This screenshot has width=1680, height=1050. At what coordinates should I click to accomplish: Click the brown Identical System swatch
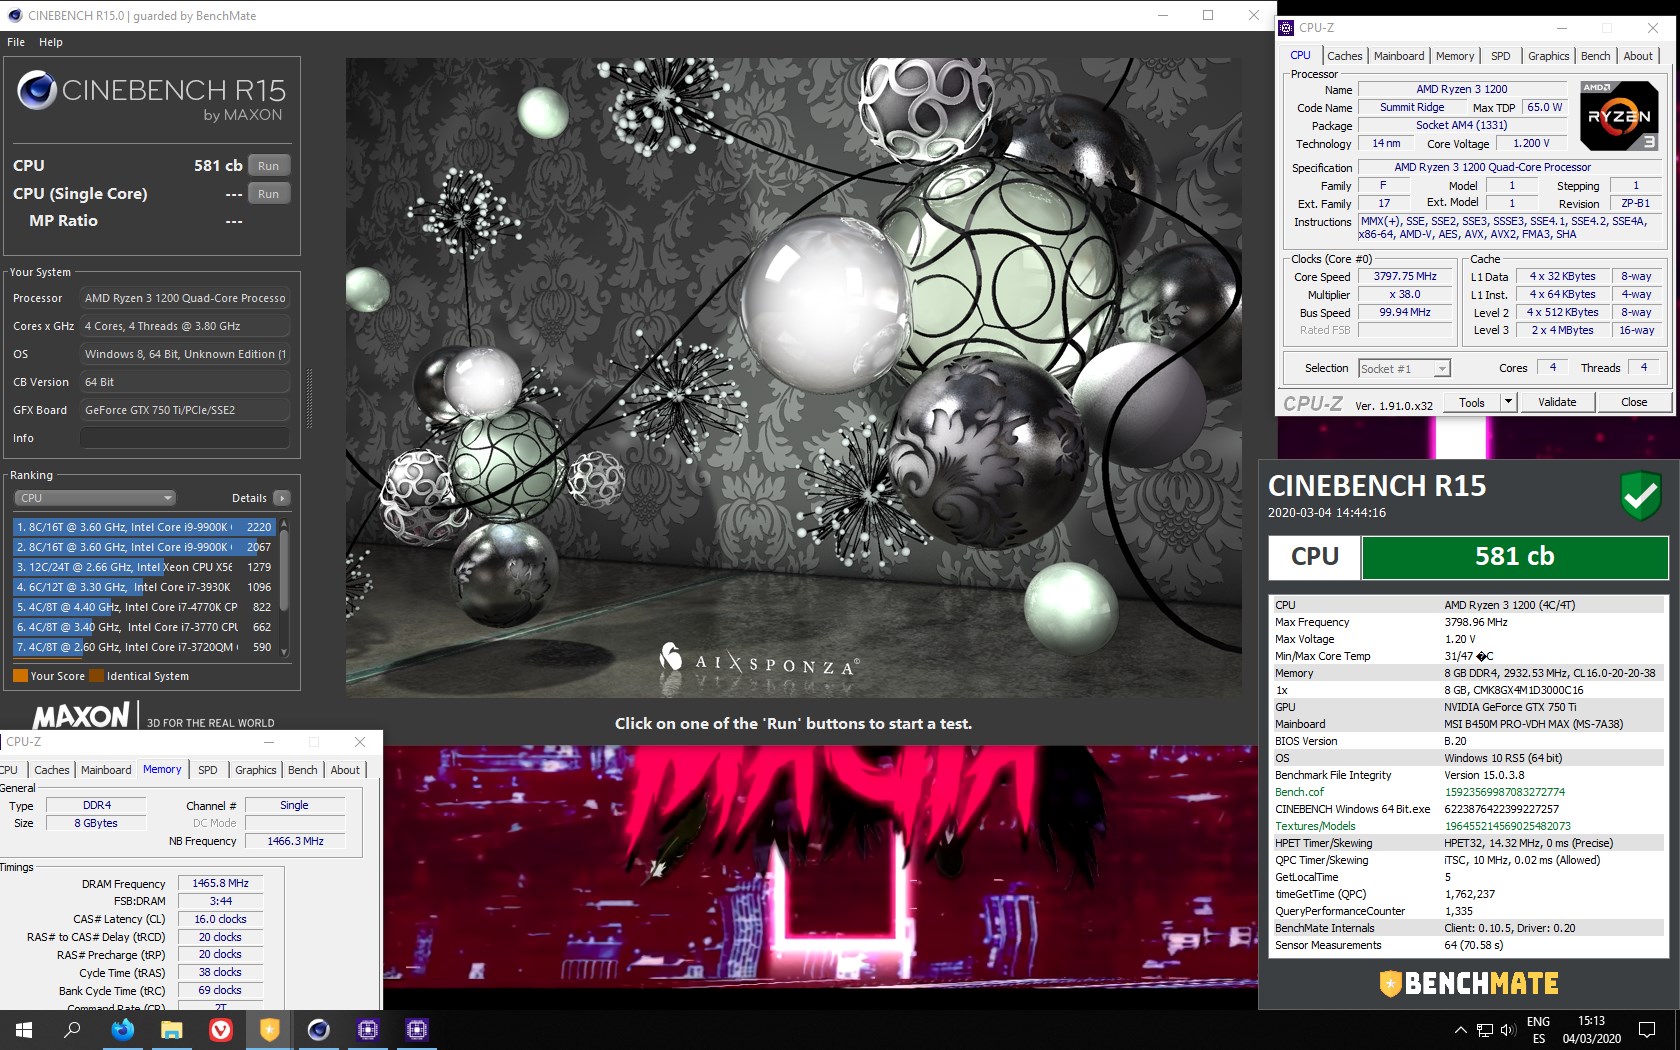(96, 676)
